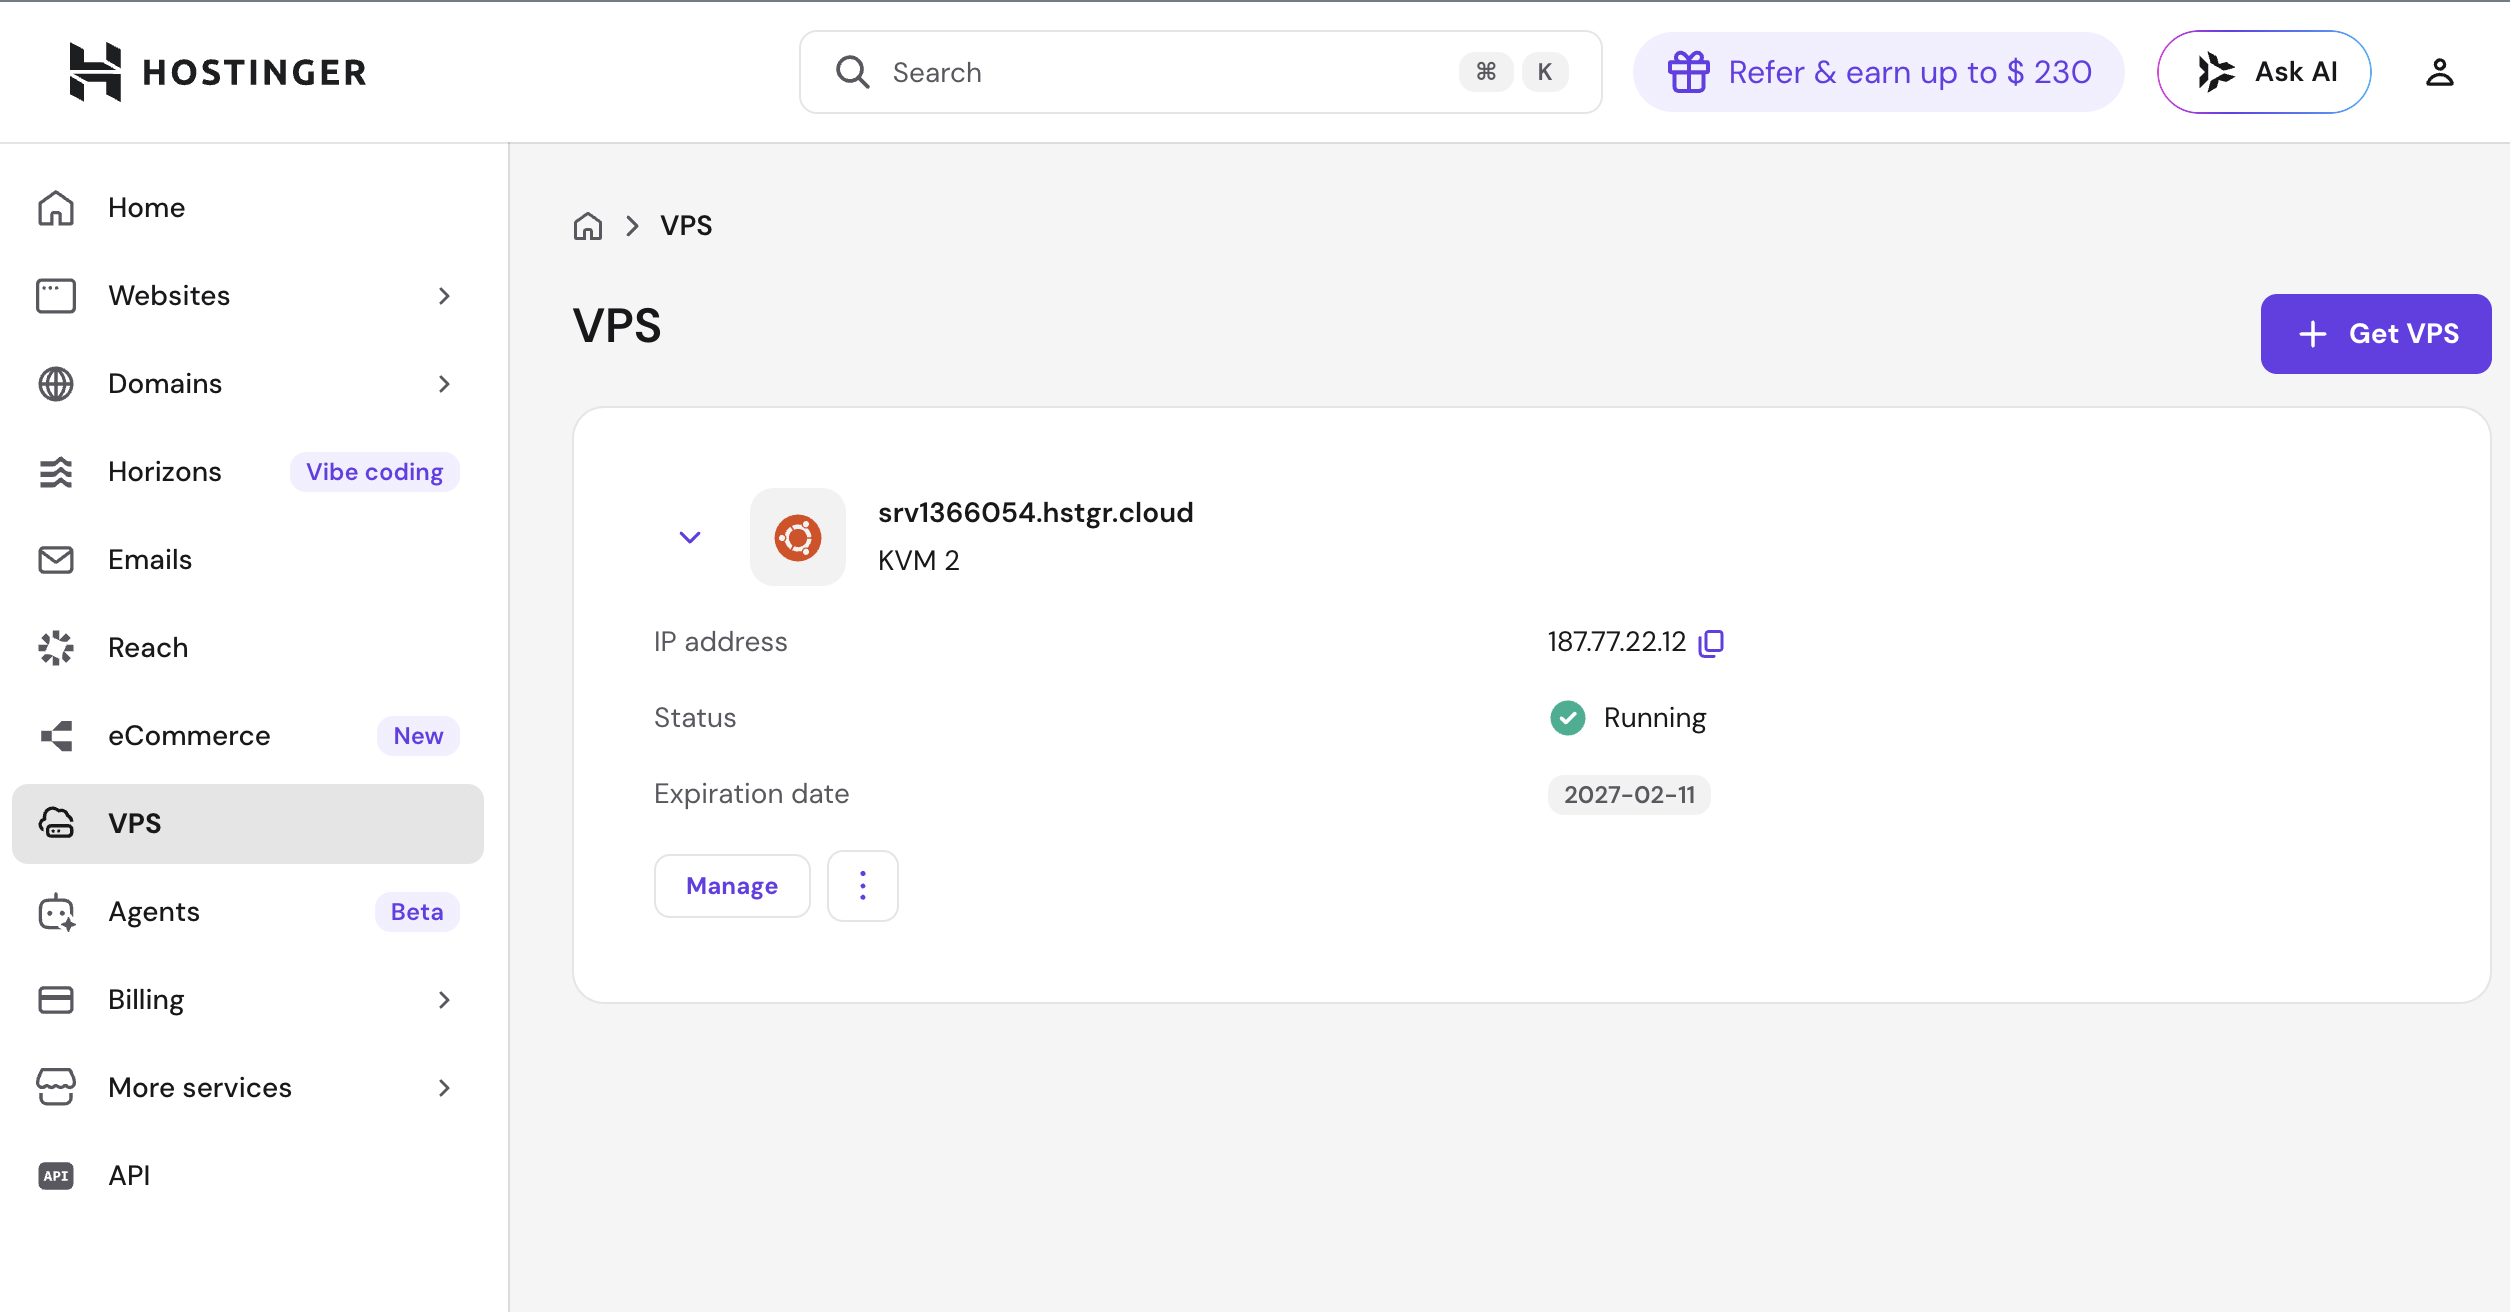Screen dimensions: 2510x1312
Task: Click the IP 187.77.22.12 text
Action: click(x=1616, y=642)
